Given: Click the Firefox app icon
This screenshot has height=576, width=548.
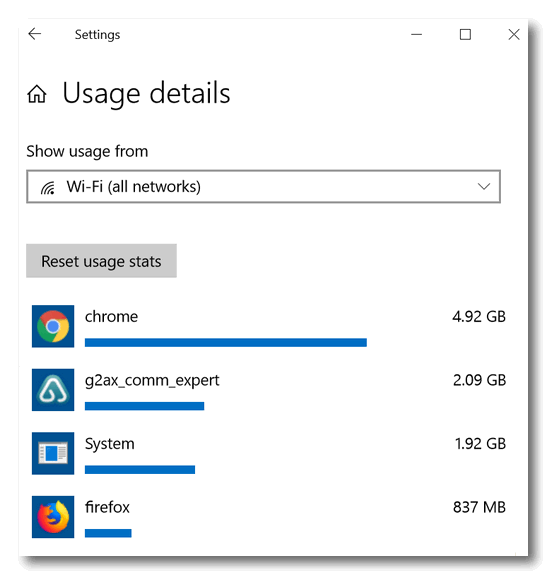Looking at the screenshot, I should [53, 517].
